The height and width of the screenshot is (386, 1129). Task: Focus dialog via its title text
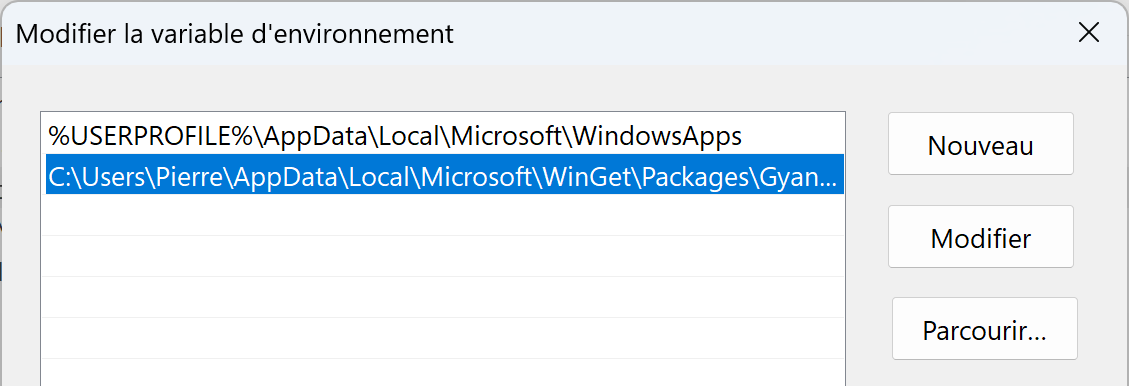(235, 34)
